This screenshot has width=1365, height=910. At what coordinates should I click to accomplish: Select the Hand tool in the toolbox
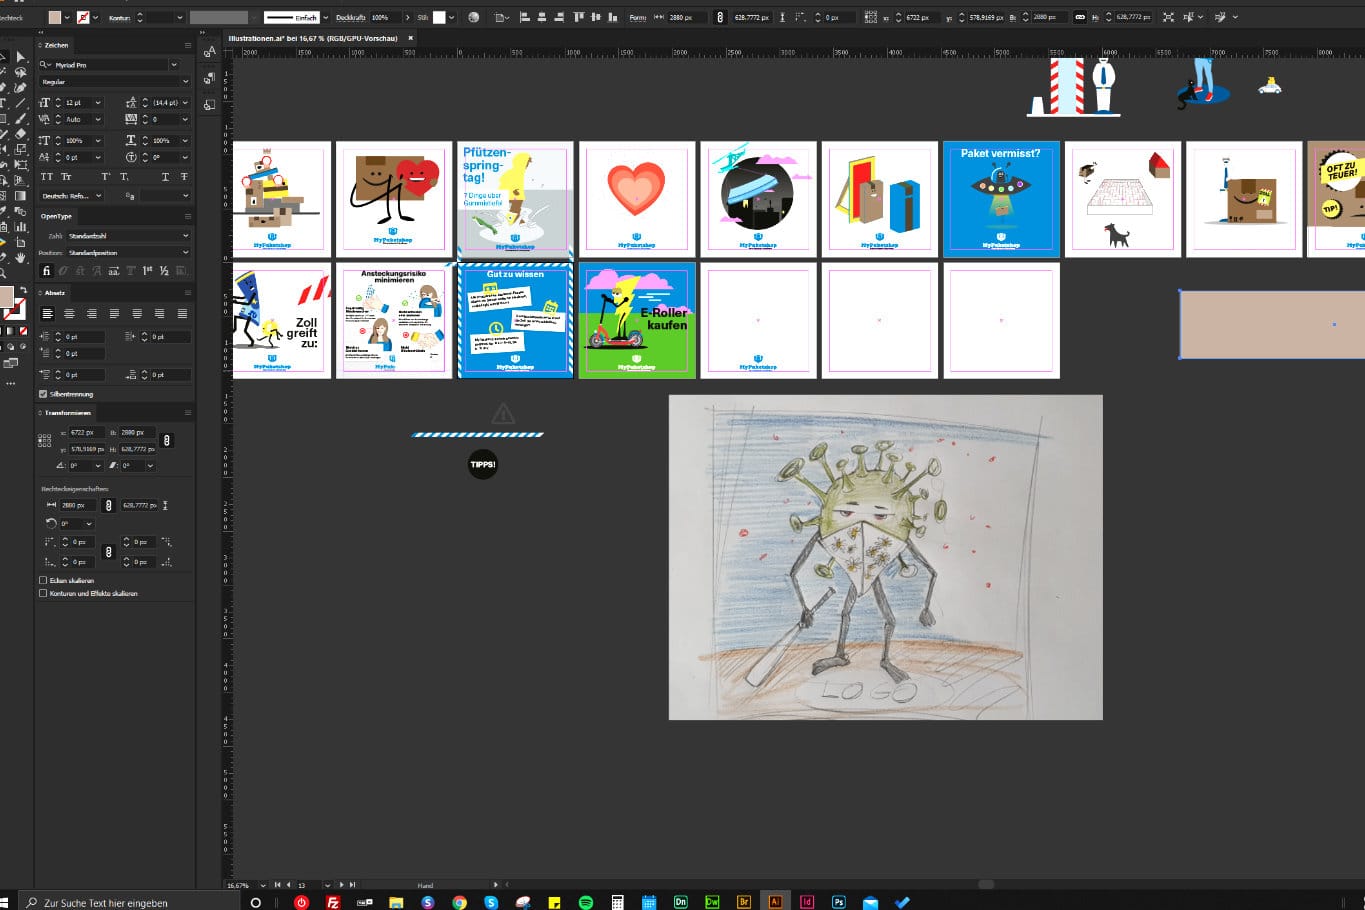[20, 258]
